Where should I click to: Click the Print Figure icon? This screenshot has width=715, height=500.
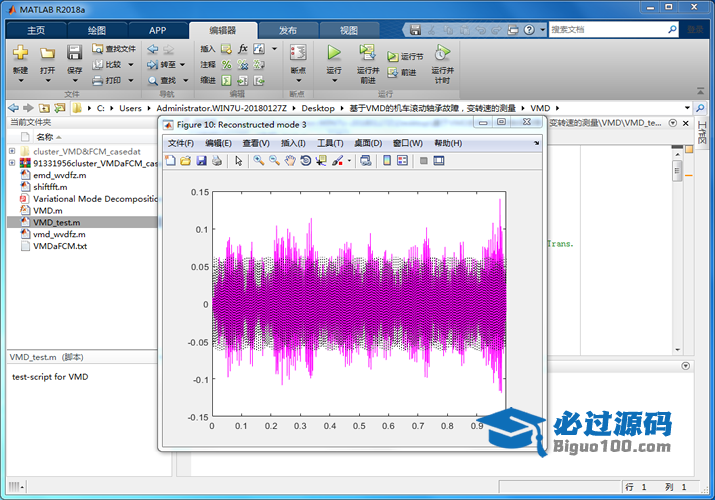point(216,161)
